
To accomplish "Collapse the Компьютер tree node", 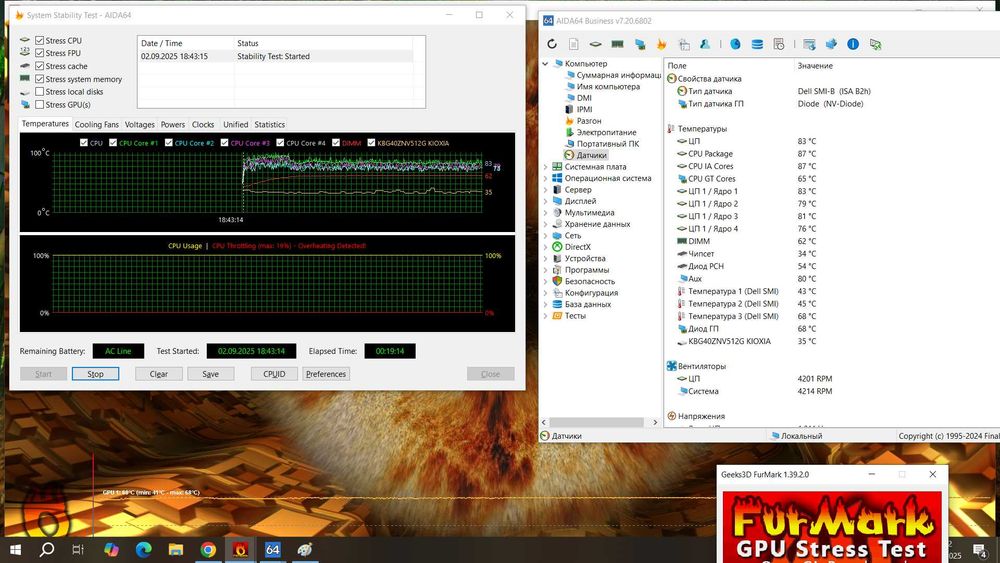I will click(545, 64).
